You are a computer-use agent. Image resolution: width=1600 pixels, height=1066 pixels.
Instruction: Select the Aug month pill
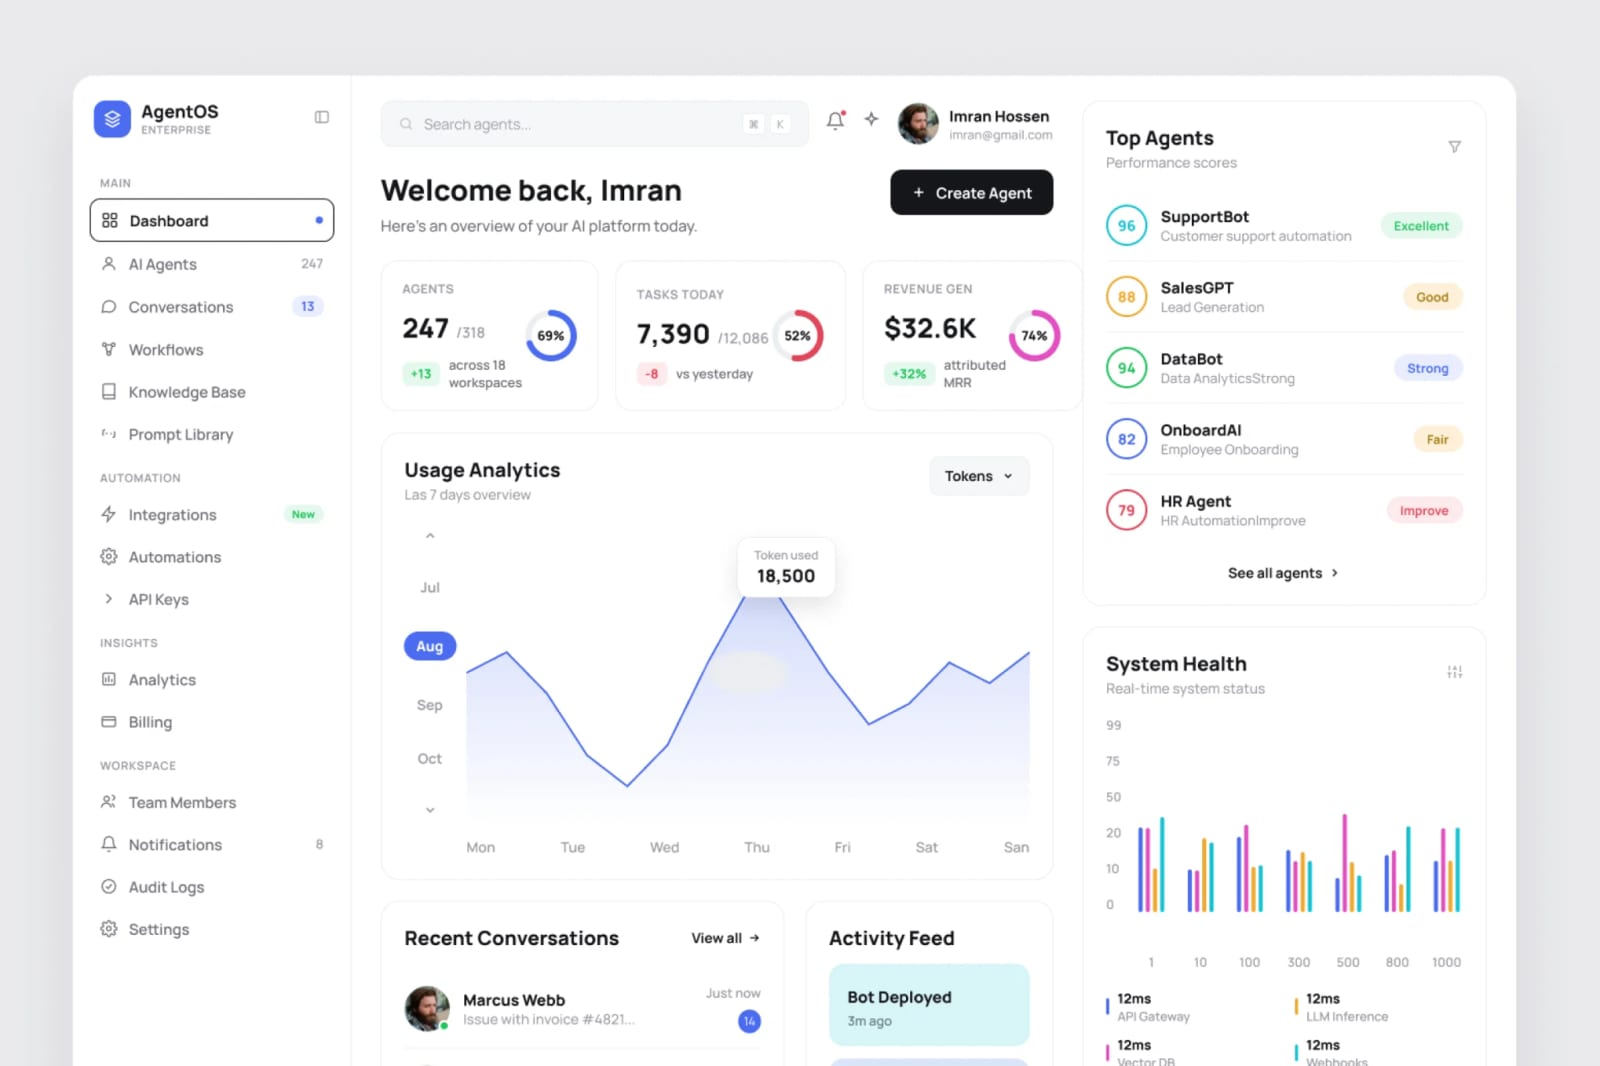pyautogui.click(x=430, y=646)
